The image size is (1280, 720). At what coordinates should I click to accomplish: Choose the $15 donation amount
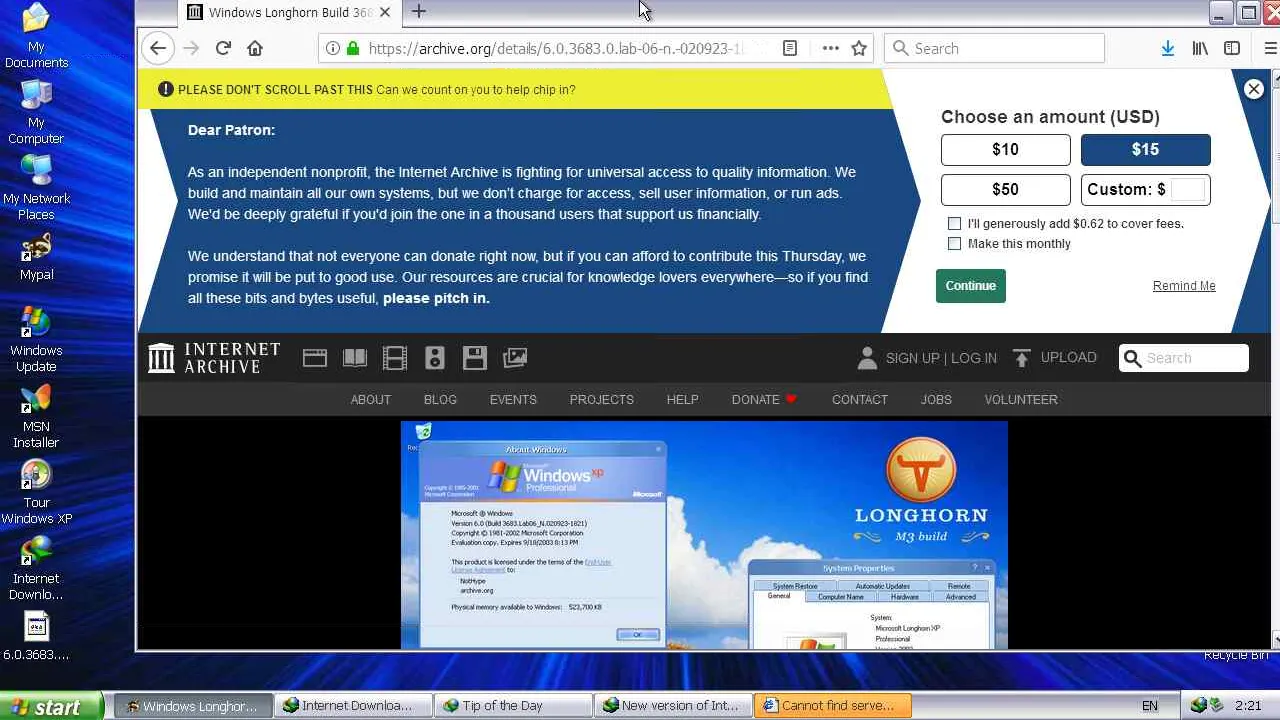pyautogui.click(x=1145, y=149)
